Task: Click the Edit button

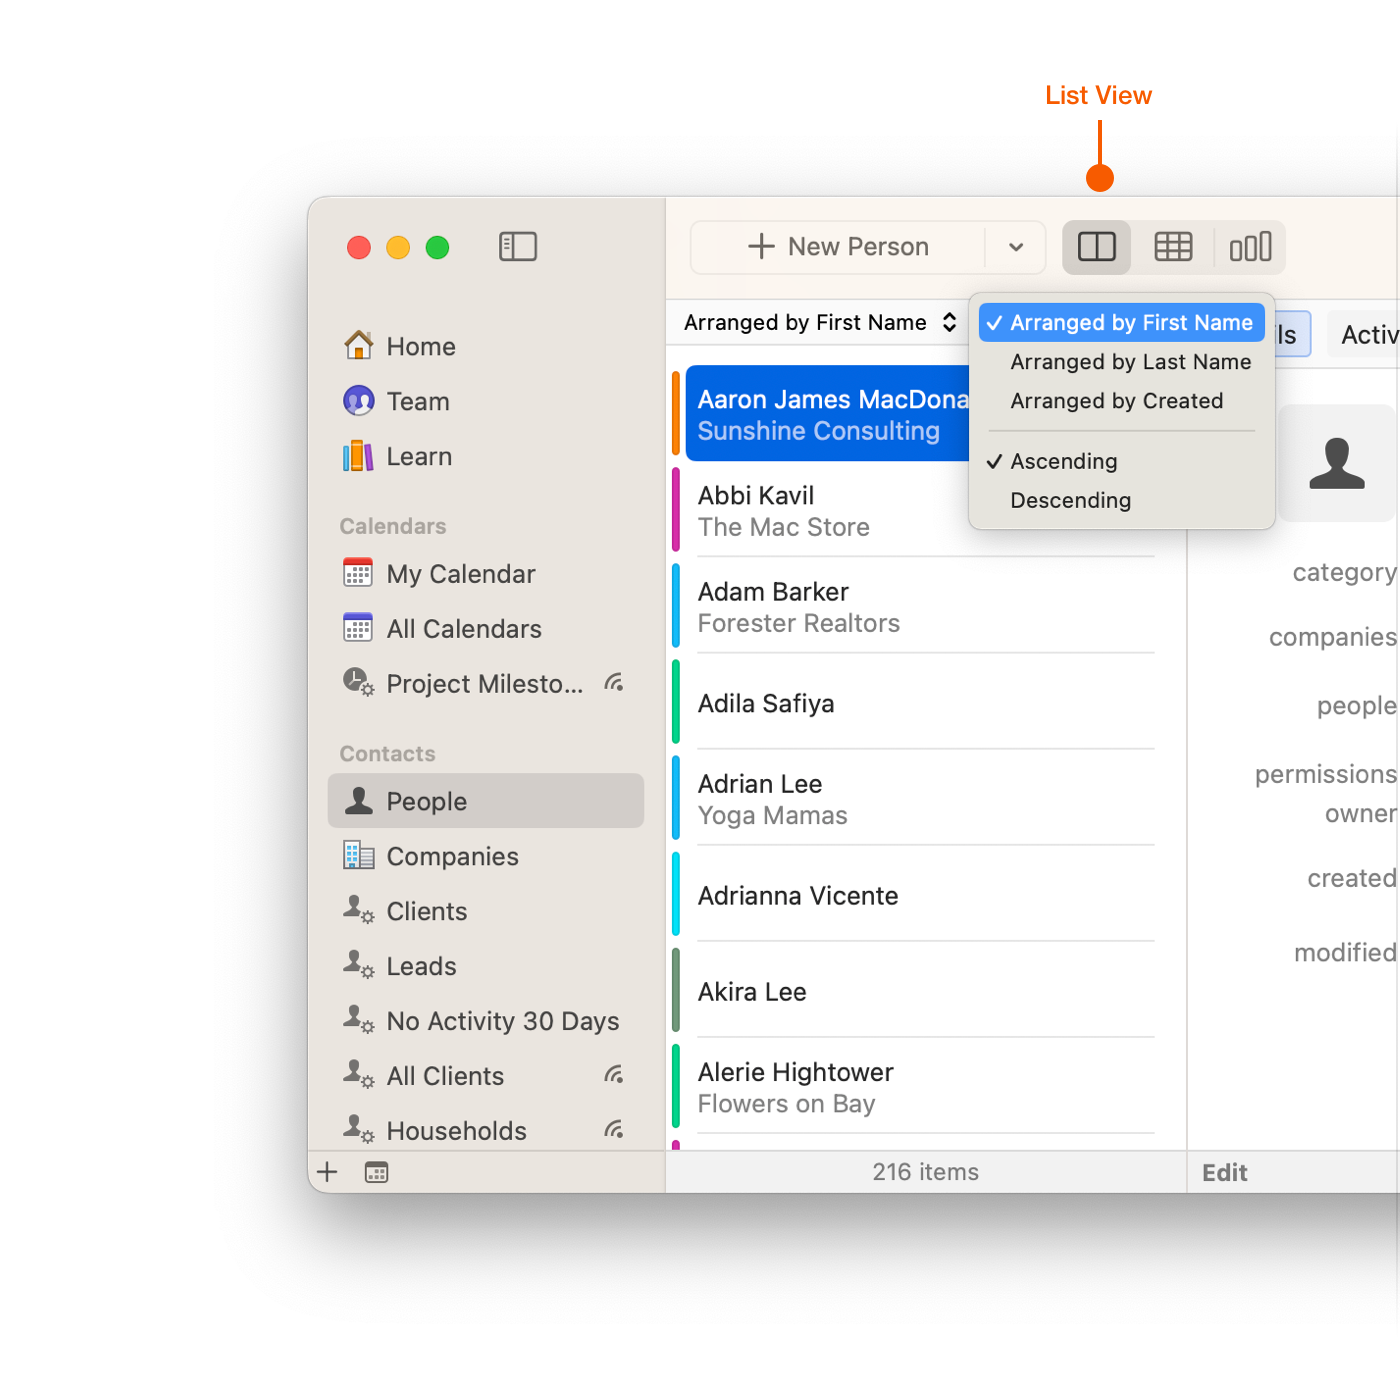Action: click(x=1224, y=1173)
